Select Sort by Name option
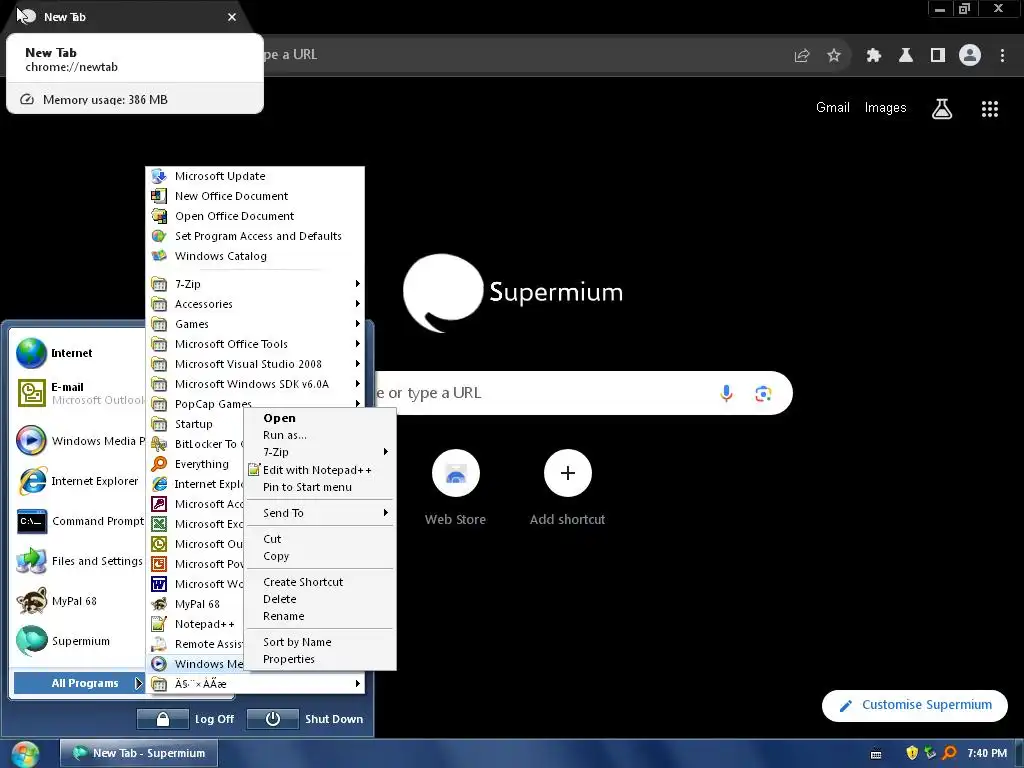Viewport: 1024px width, 768px height. point(320,643)
